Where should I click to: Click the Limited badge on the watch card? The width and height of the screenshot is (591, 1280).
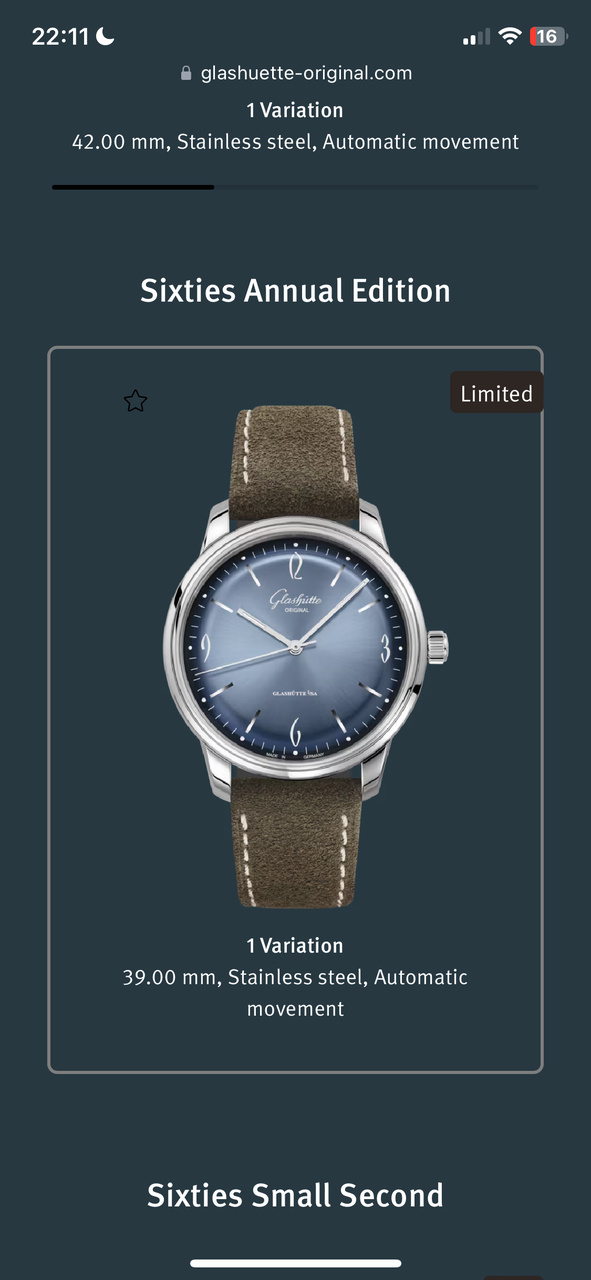coord(496,393)
